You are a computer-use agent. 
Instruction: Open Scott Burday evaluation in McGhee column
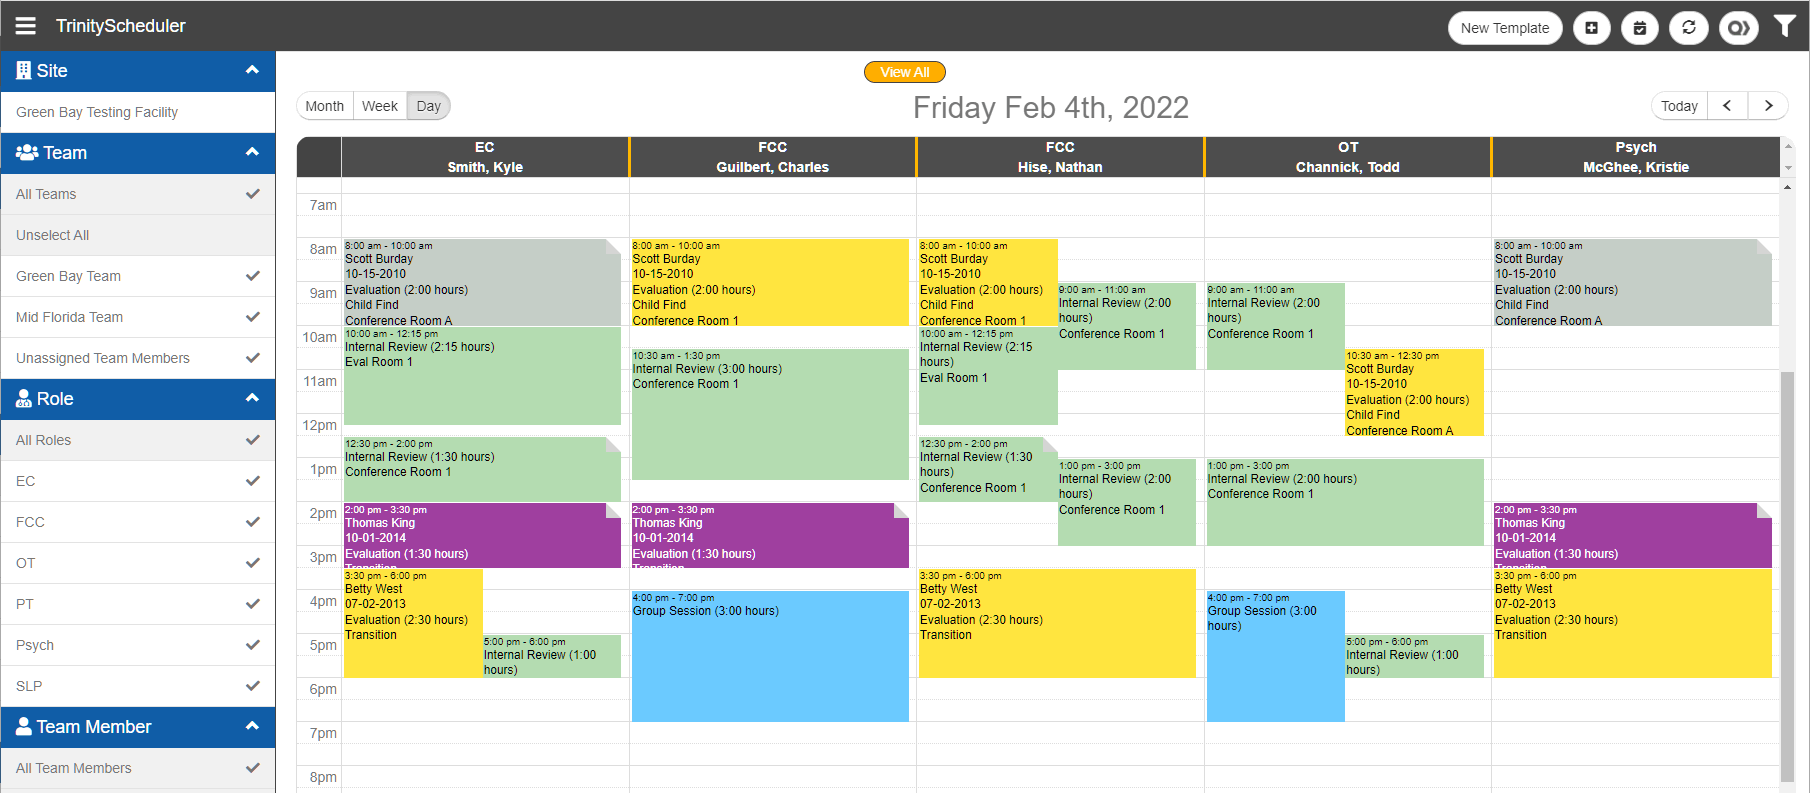click(x=1633, y=282)
